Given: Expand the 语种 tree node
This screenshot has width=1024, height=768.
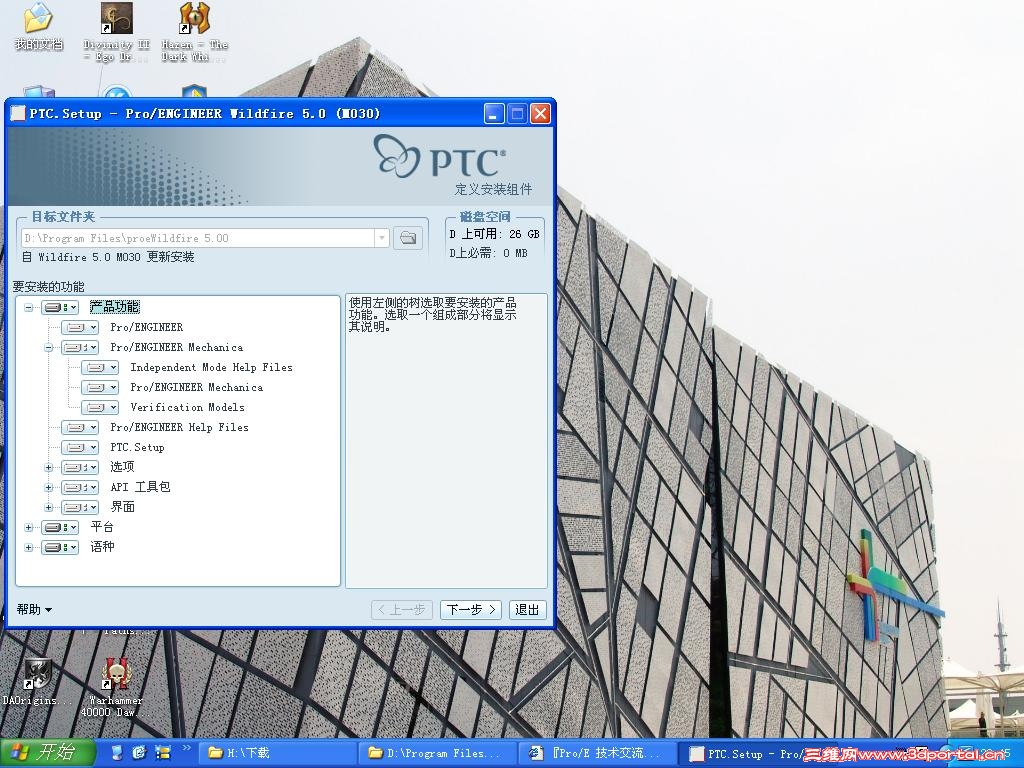Looking at the screenshot, I should pyautogui.click(x=29, y=547).
